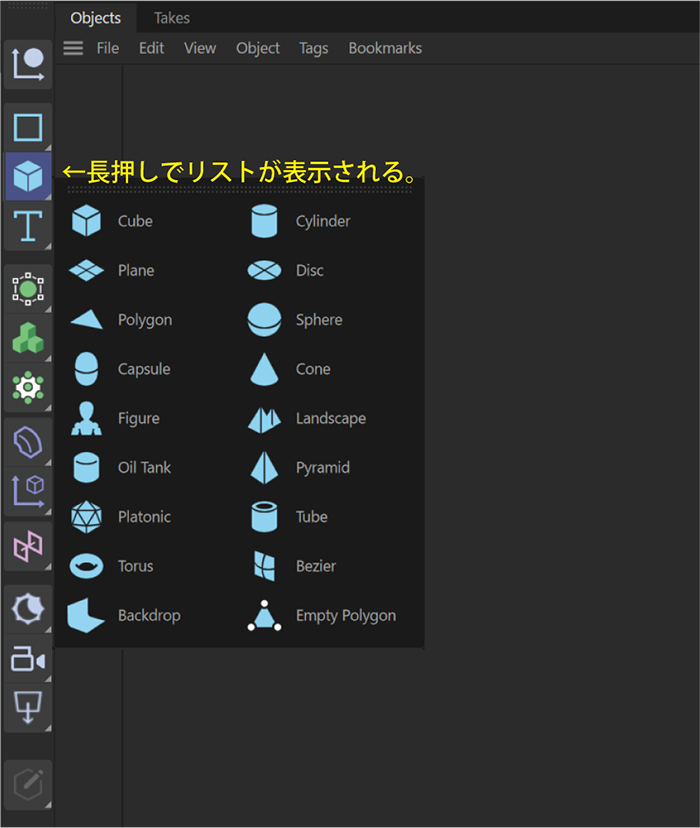Screen dimensions: 700x828
Task: Select the Cylinder primitive icon
Action: 264,221
